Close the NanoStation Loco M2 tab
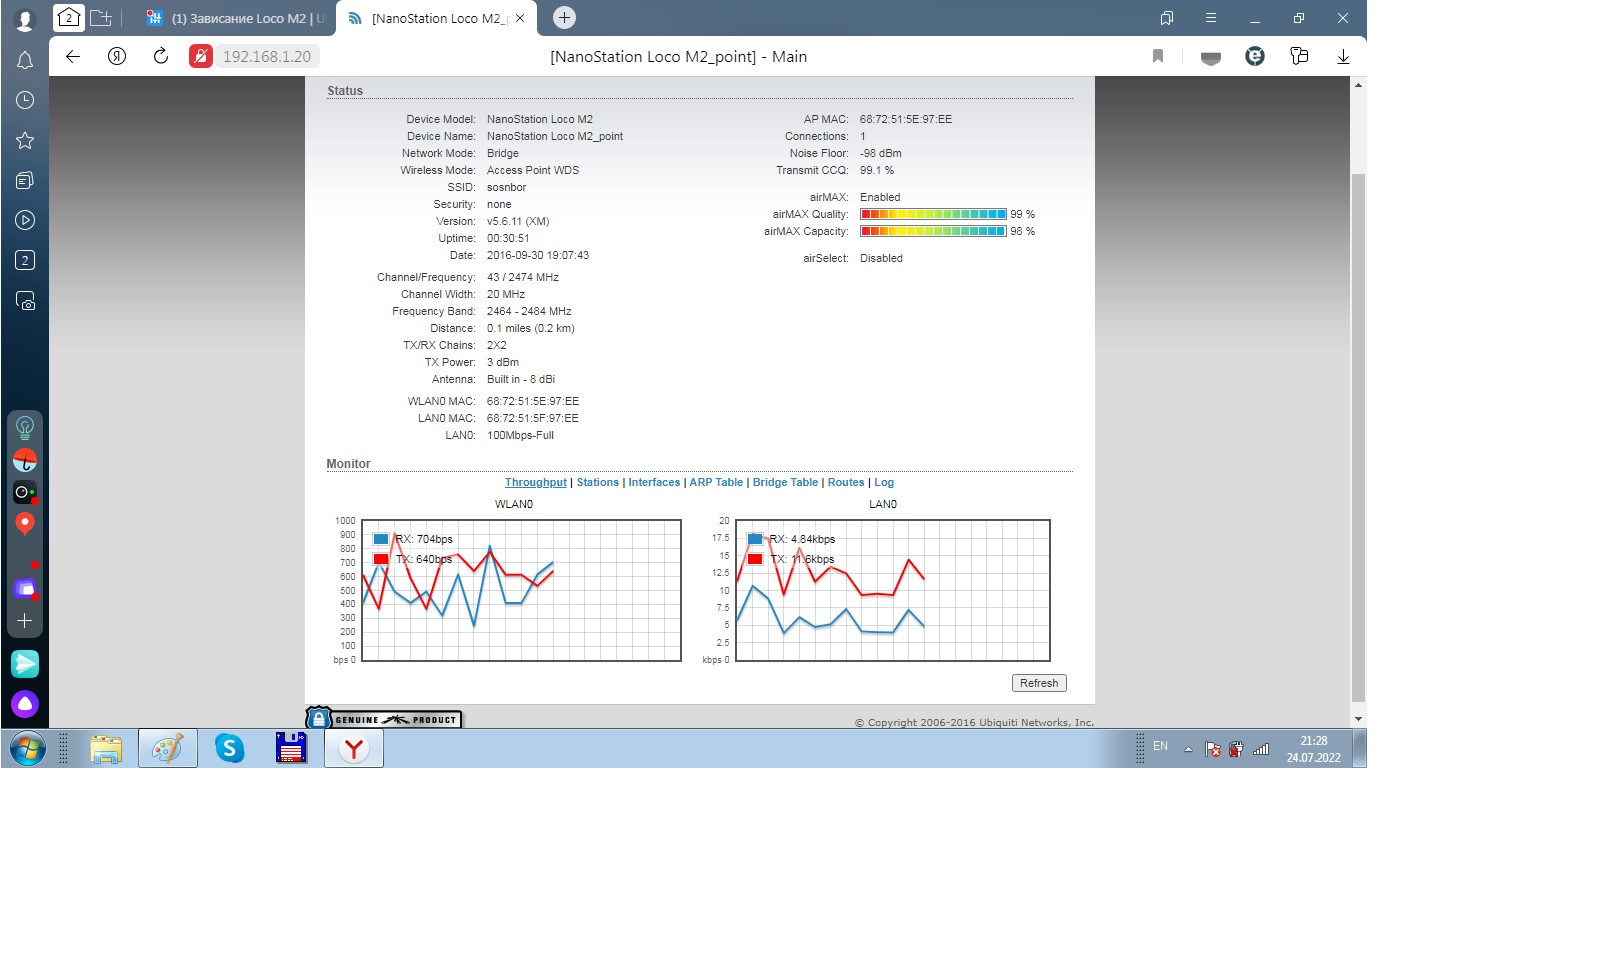Image resolution: width=1616 pixels, height=974 pixels. pos(520,18)
